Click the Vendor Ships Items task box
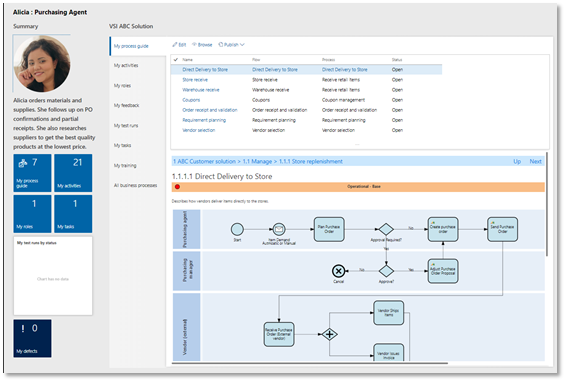Screen dimensions: 566x382 click(388, 313)
